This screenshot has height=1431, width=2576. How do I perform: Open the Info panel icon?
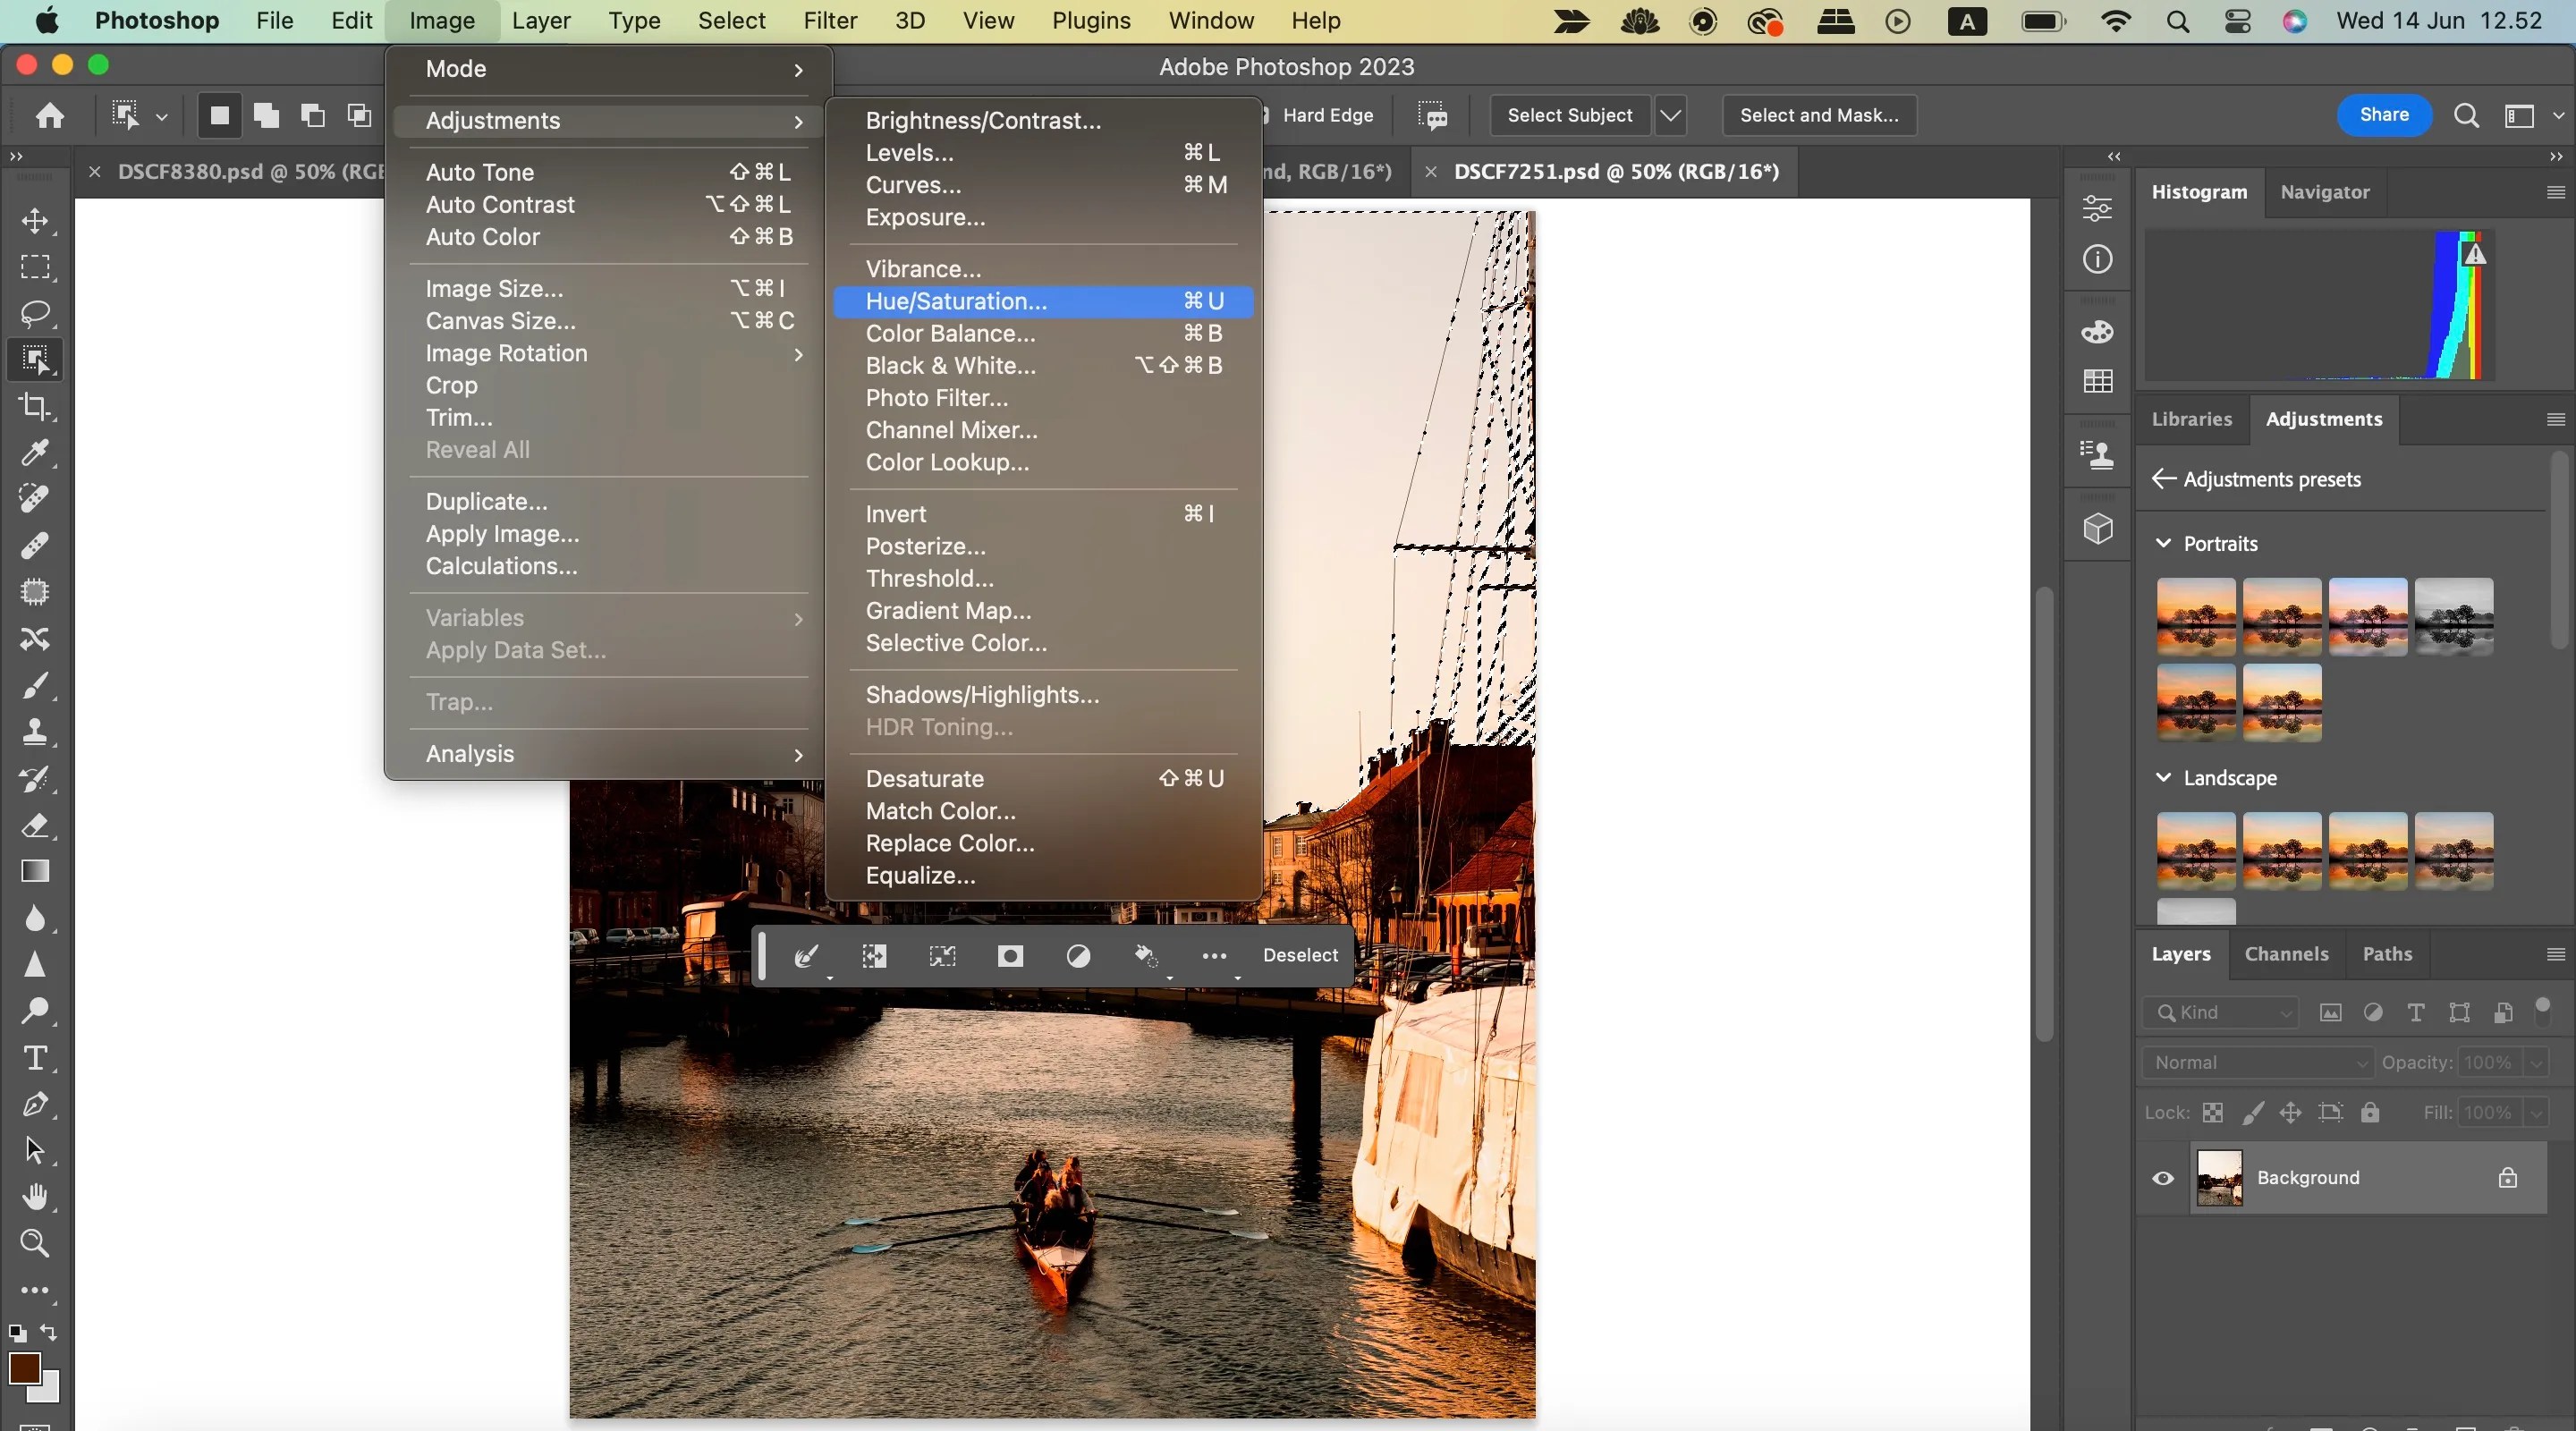click(2097, 260)
